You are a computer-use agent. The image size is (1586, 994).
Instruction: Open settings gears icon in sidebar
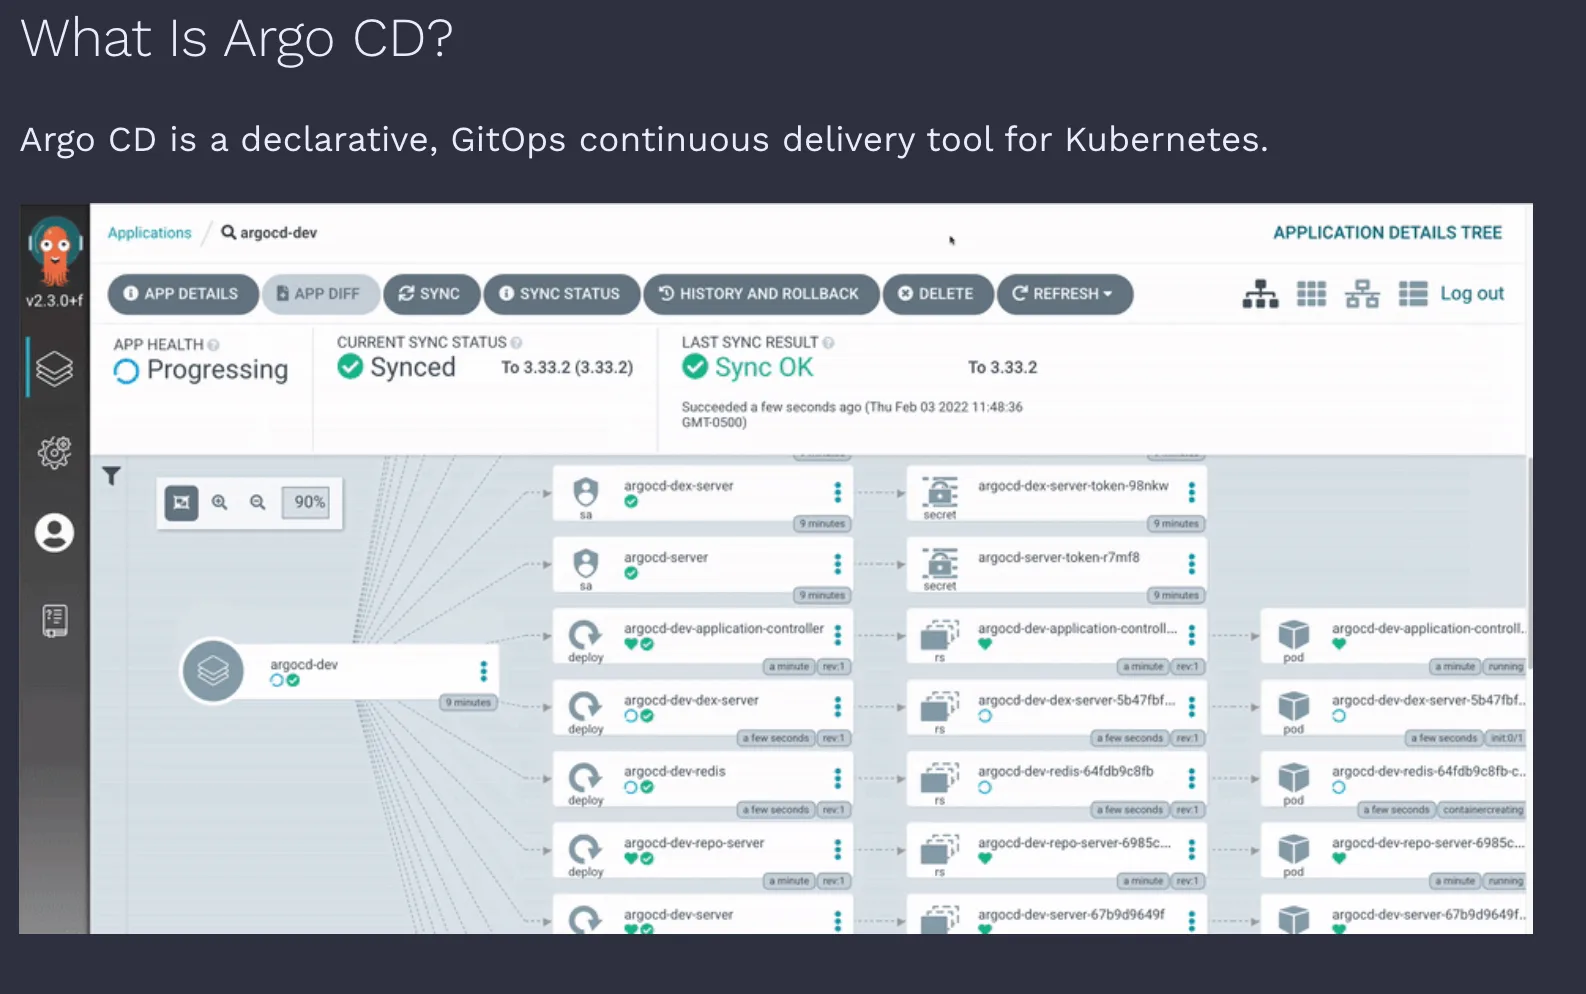[54, 452]
